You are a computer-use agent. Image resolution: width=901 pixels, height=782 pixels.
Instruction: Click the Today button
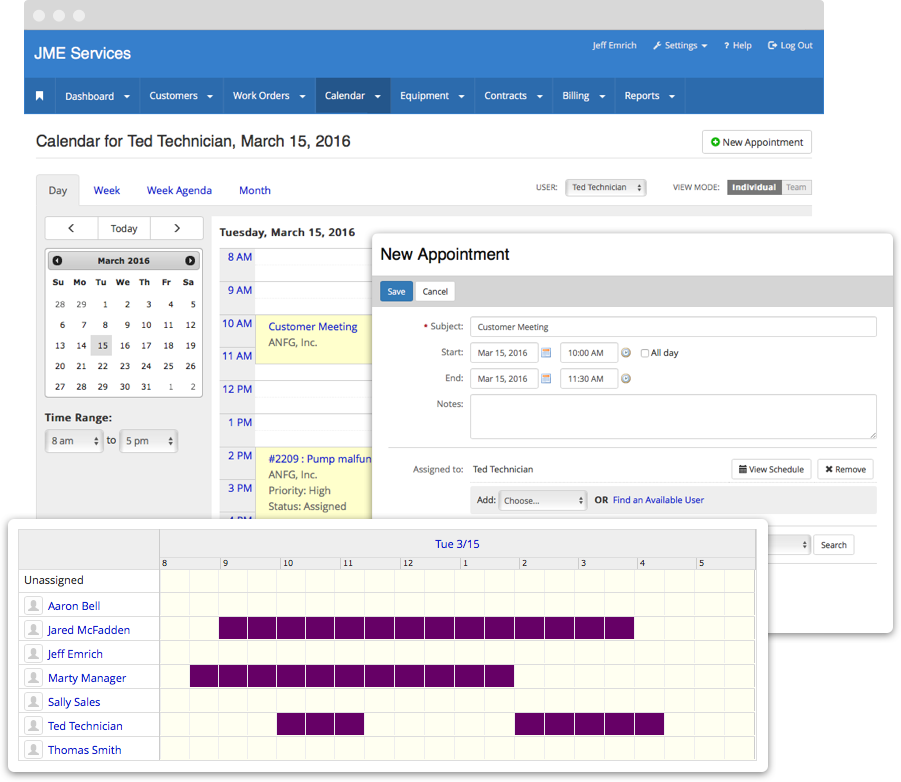pos(124,228)
